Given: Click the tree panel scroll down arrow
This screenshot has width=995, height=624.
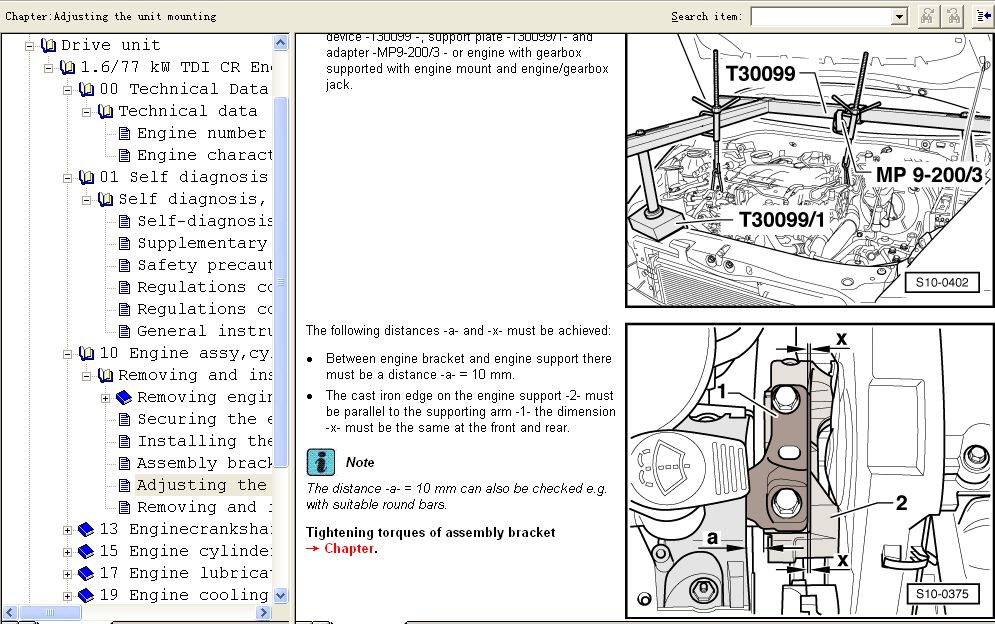Looking at the screenshot, I should (280, 595).
